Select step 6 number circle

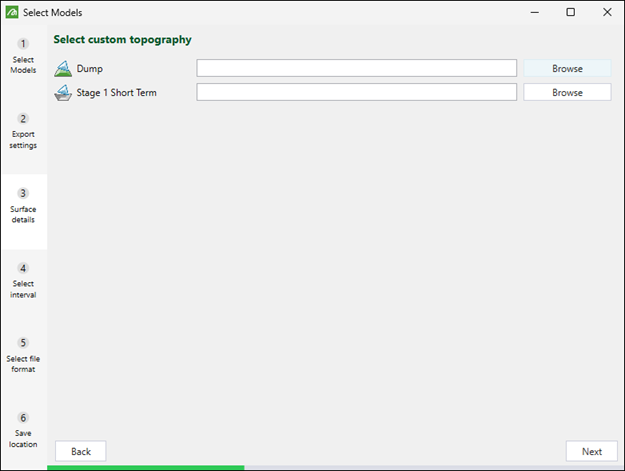coord(23,418)
